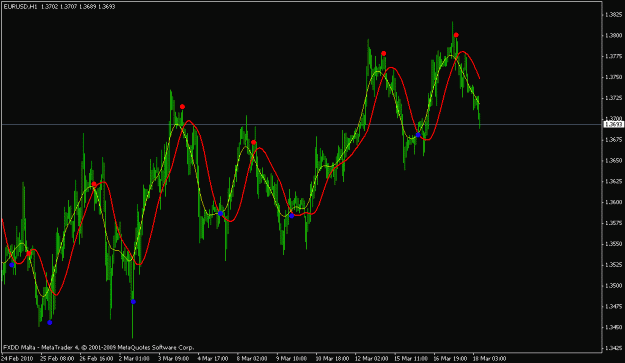Click the 3 Mar 09:00 time label
This screenshot has width=625, height=363.
173,359
